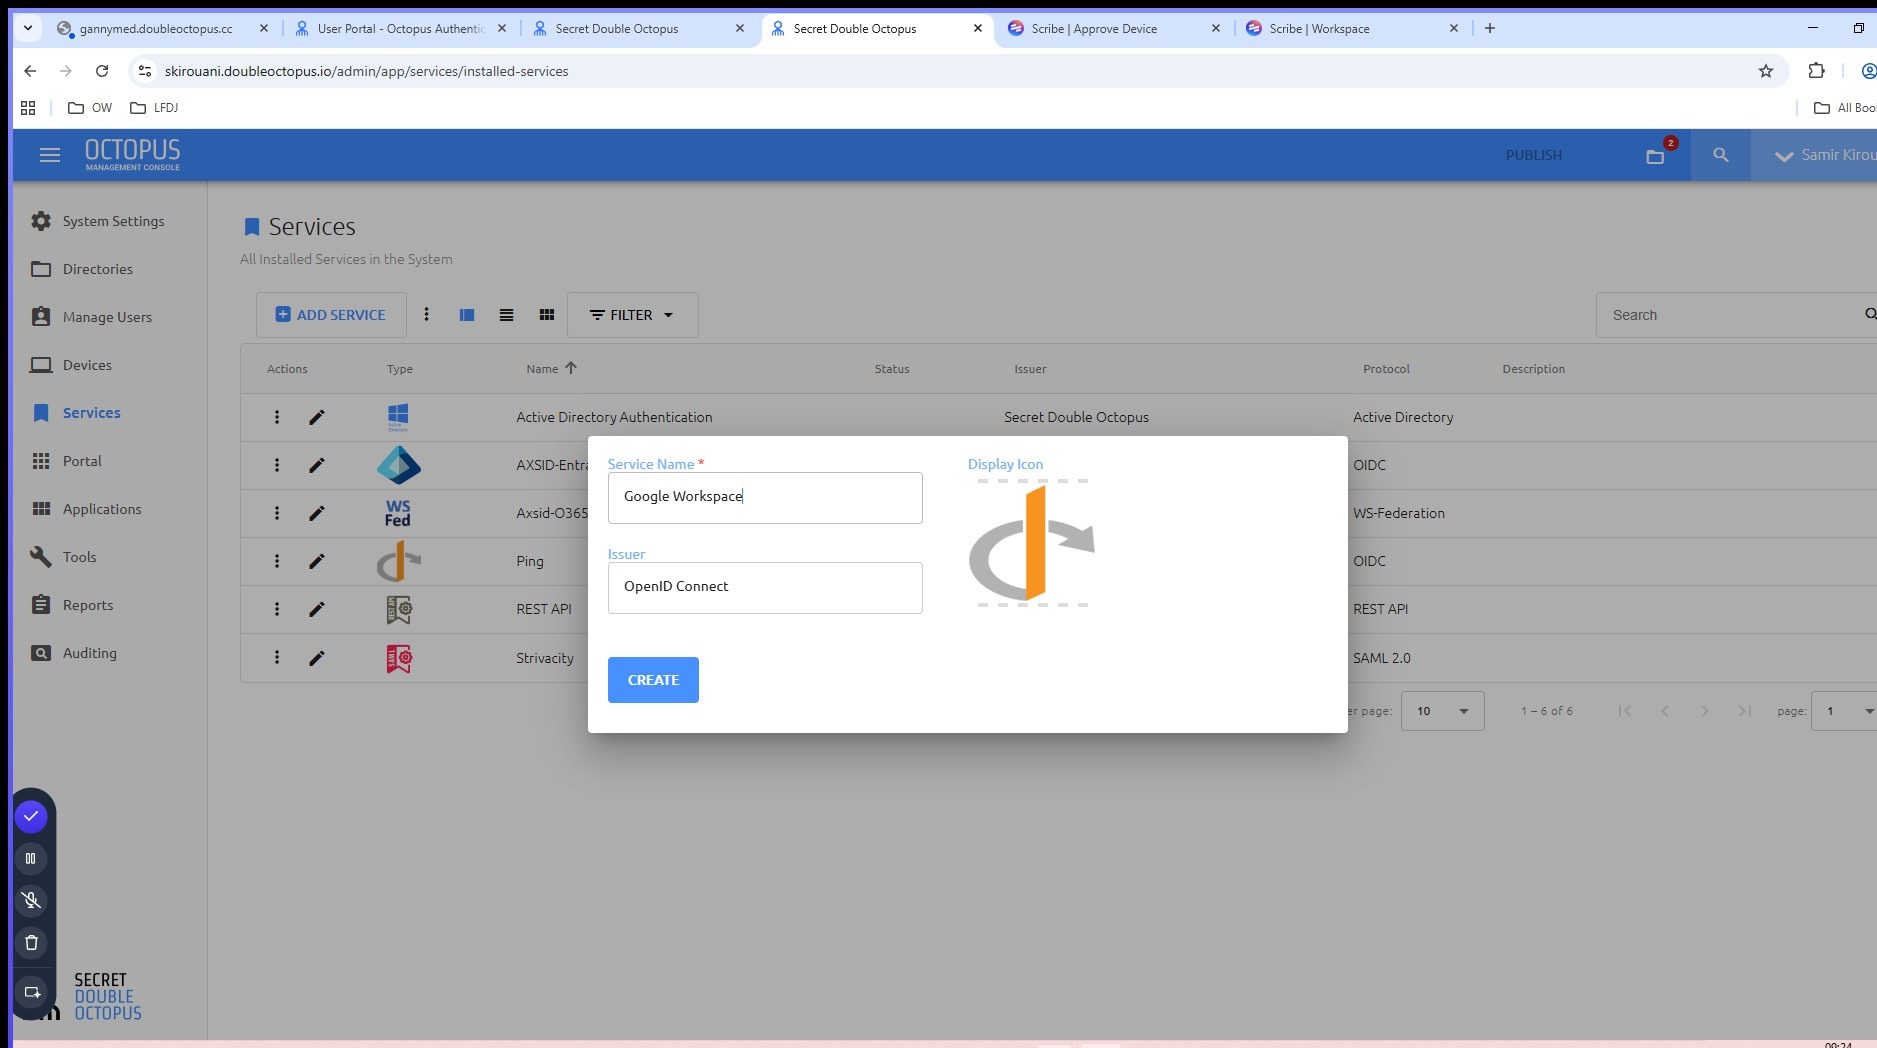This screenshot has width=1877, height=1048.
Task: Open the page number dropdown
Action: point(1845,711)
